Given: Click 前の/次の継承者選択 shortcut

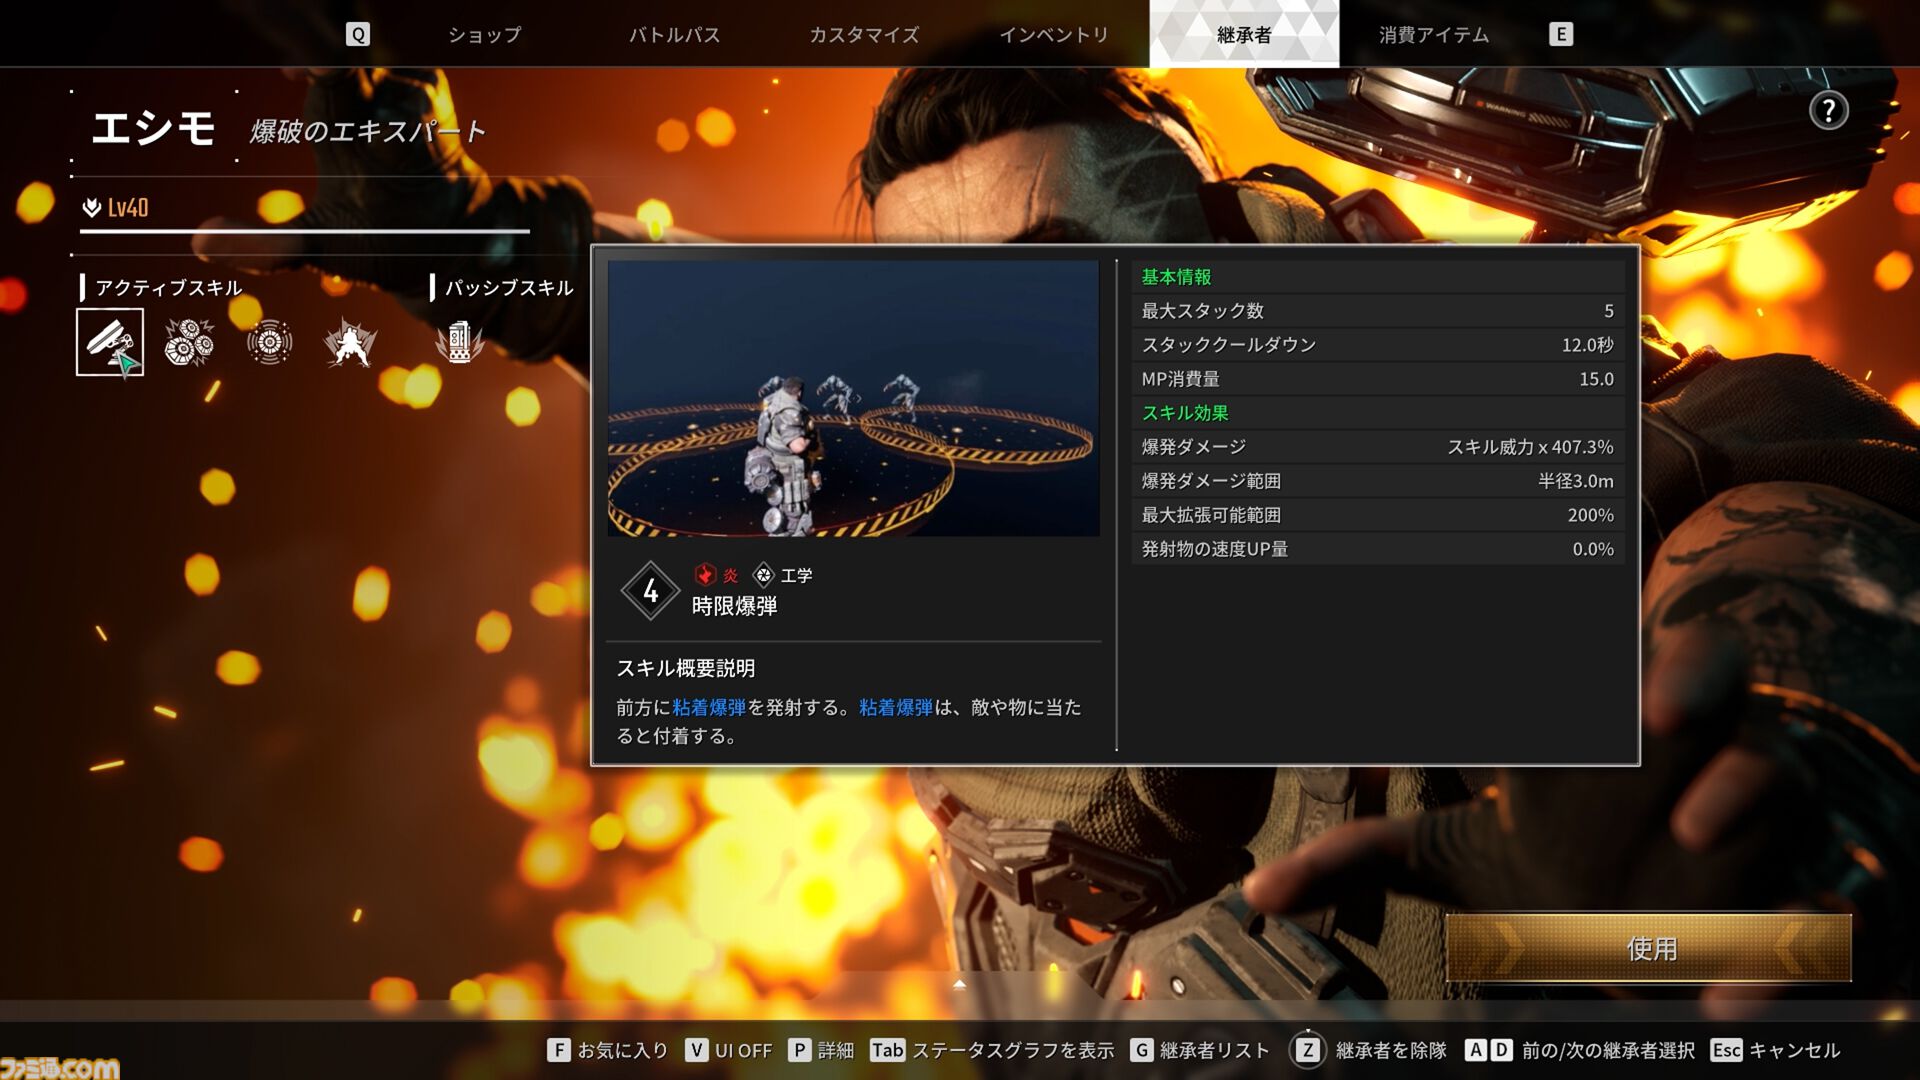Looking at the screenshot, I should click(x=1580, y=1050).
